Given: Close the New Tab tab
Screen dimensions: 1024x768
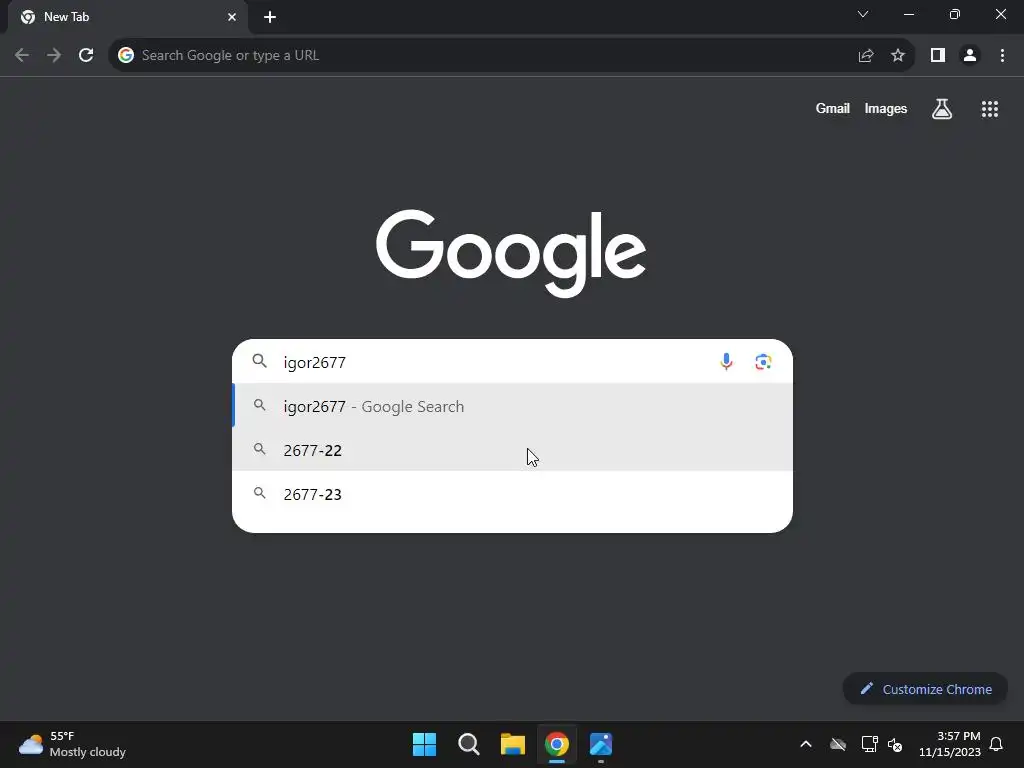Looking at the screenshot, I should pyautogui.click(x=232, y=18).
